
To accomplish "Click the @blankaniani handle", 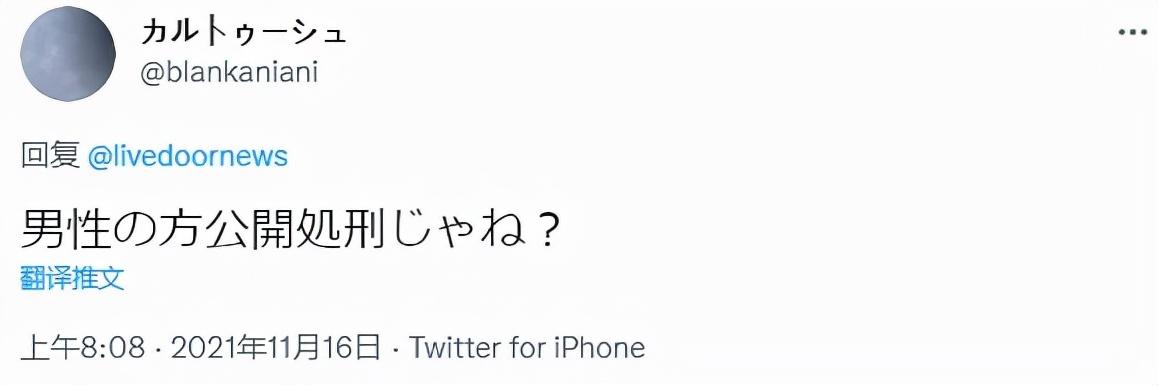I will click(x=229, y=73).
